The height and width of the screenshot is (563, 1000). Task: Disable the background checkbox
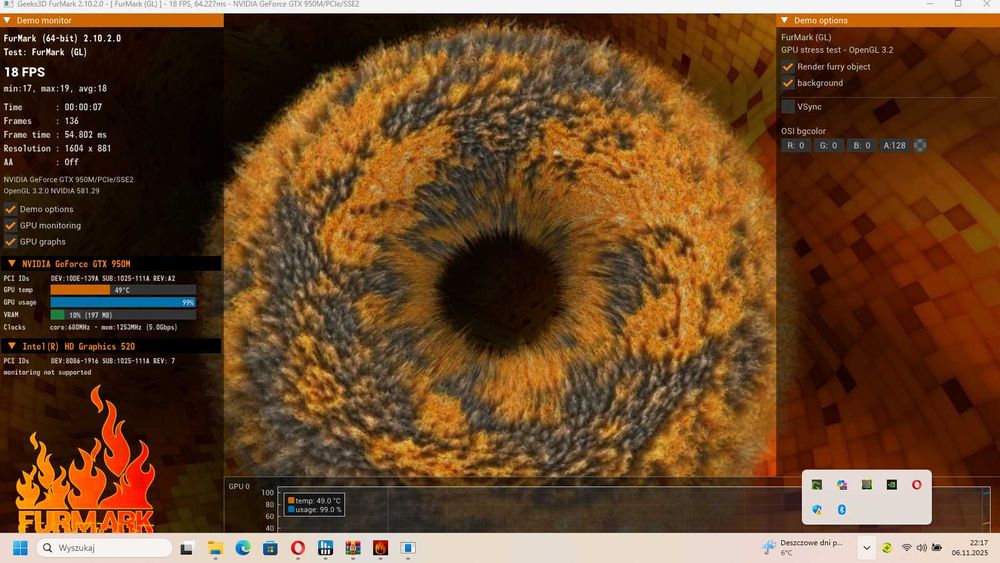click(x=788, y=83)
